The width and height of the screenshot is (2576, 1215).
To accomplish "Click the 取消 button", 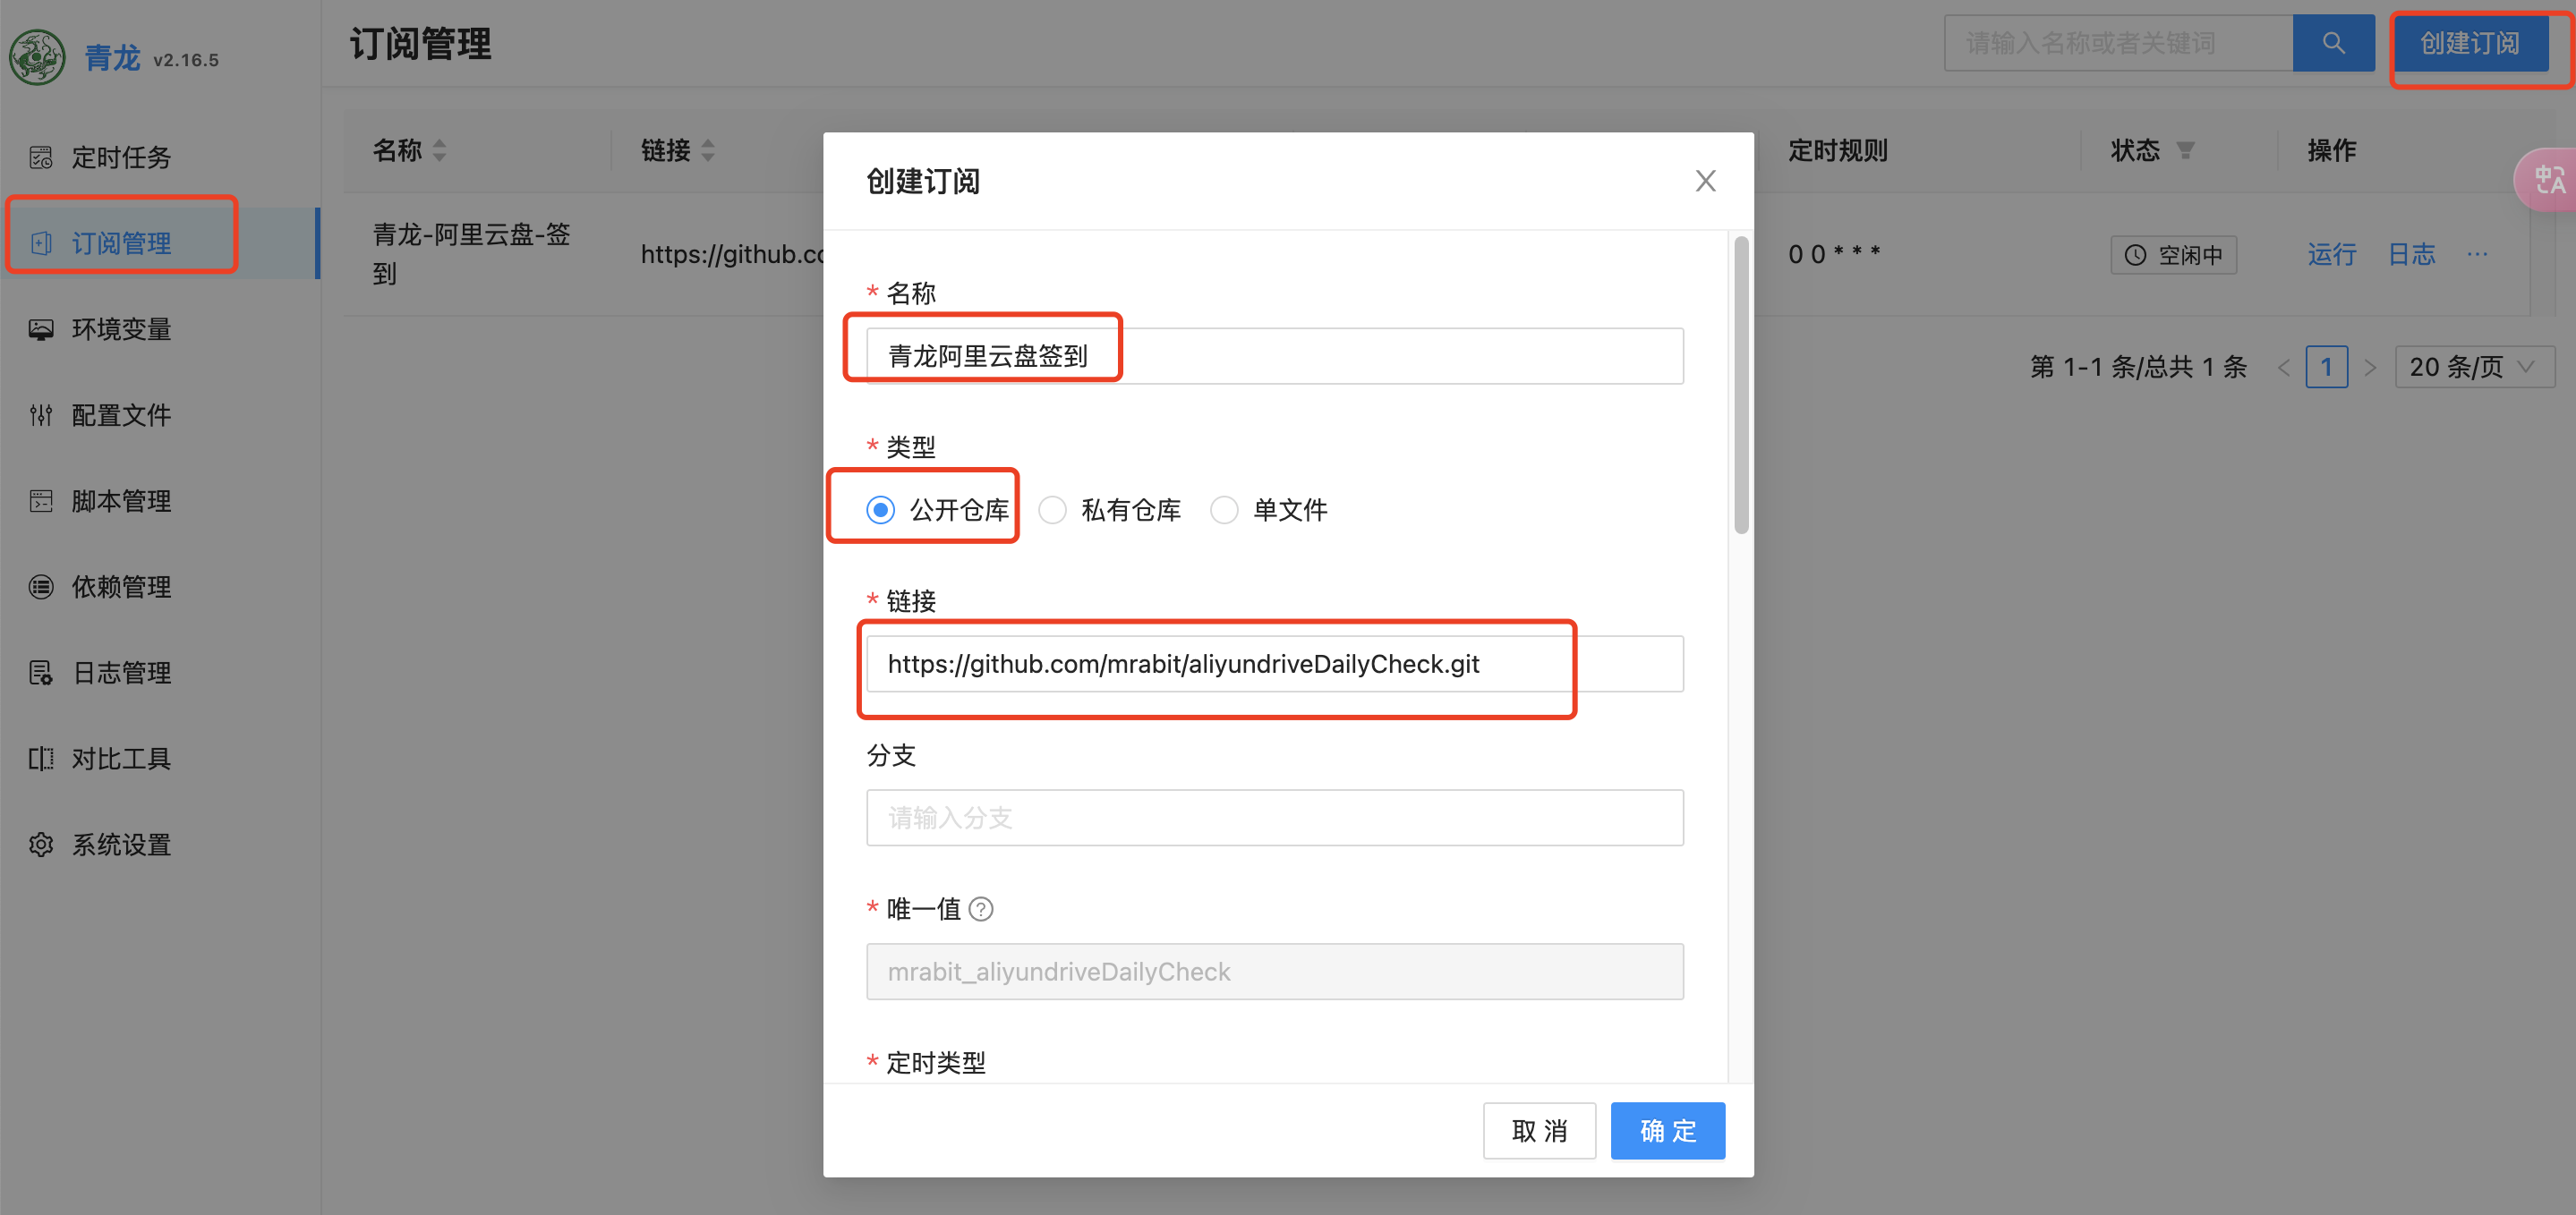I will (1539, 1131).
